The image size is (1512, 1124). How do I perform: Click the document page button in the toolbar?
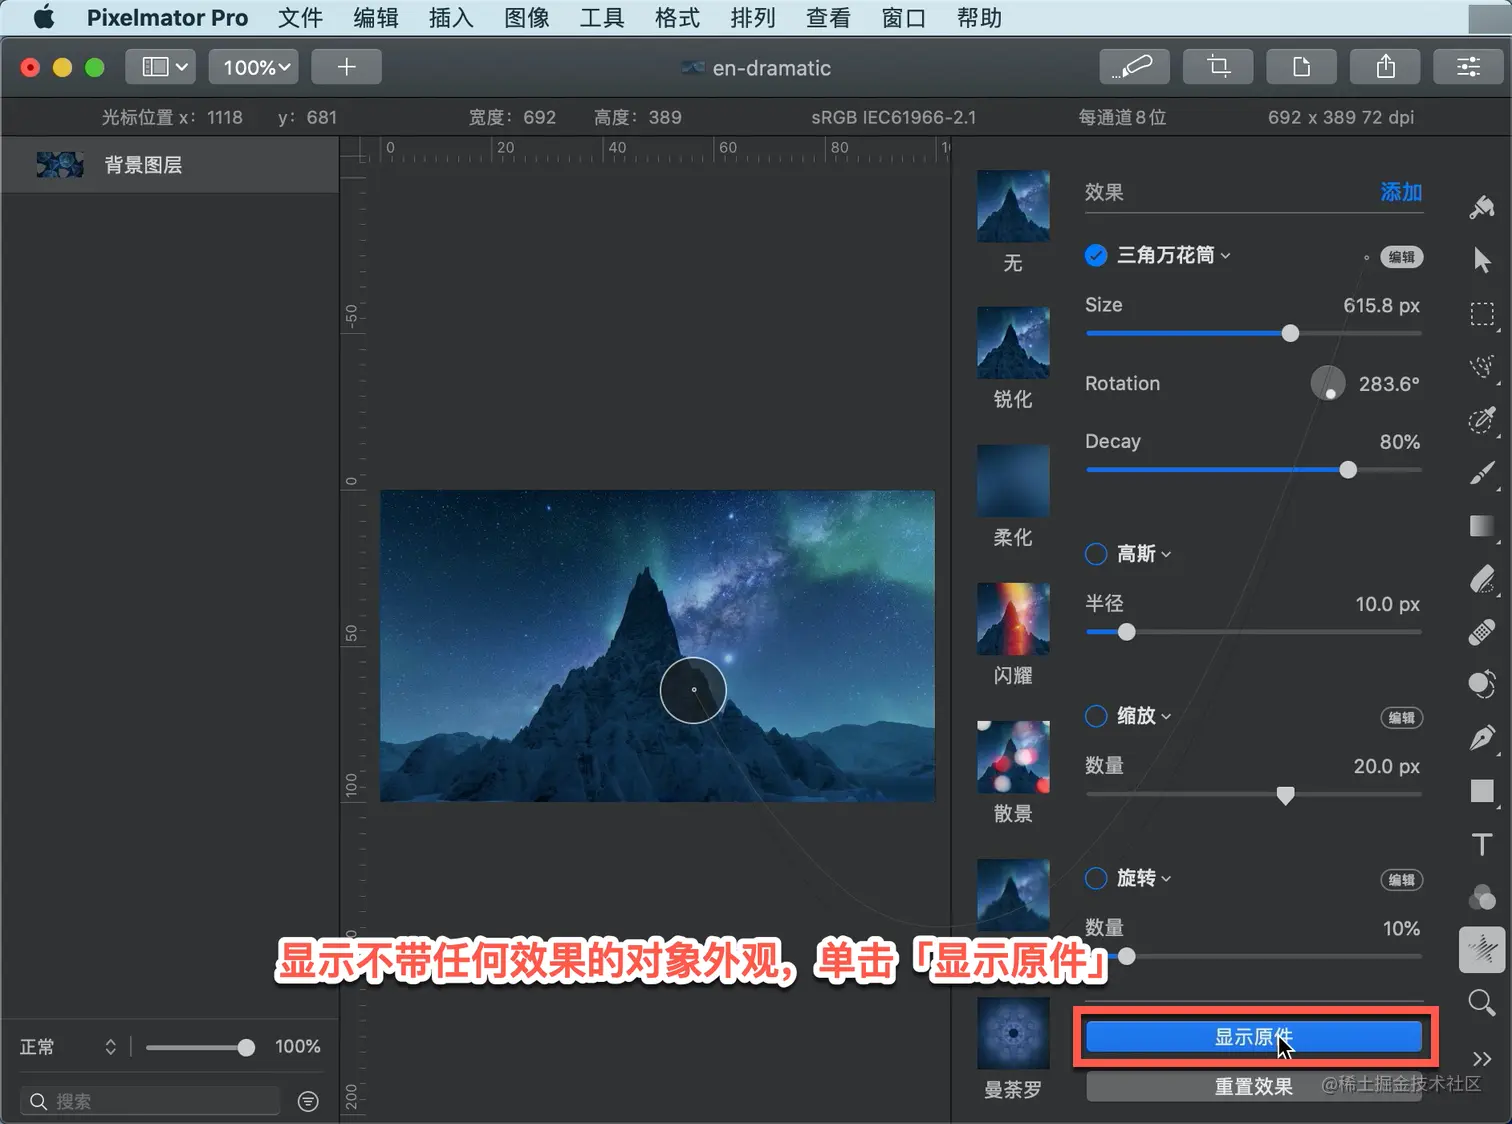(1301, 67)
